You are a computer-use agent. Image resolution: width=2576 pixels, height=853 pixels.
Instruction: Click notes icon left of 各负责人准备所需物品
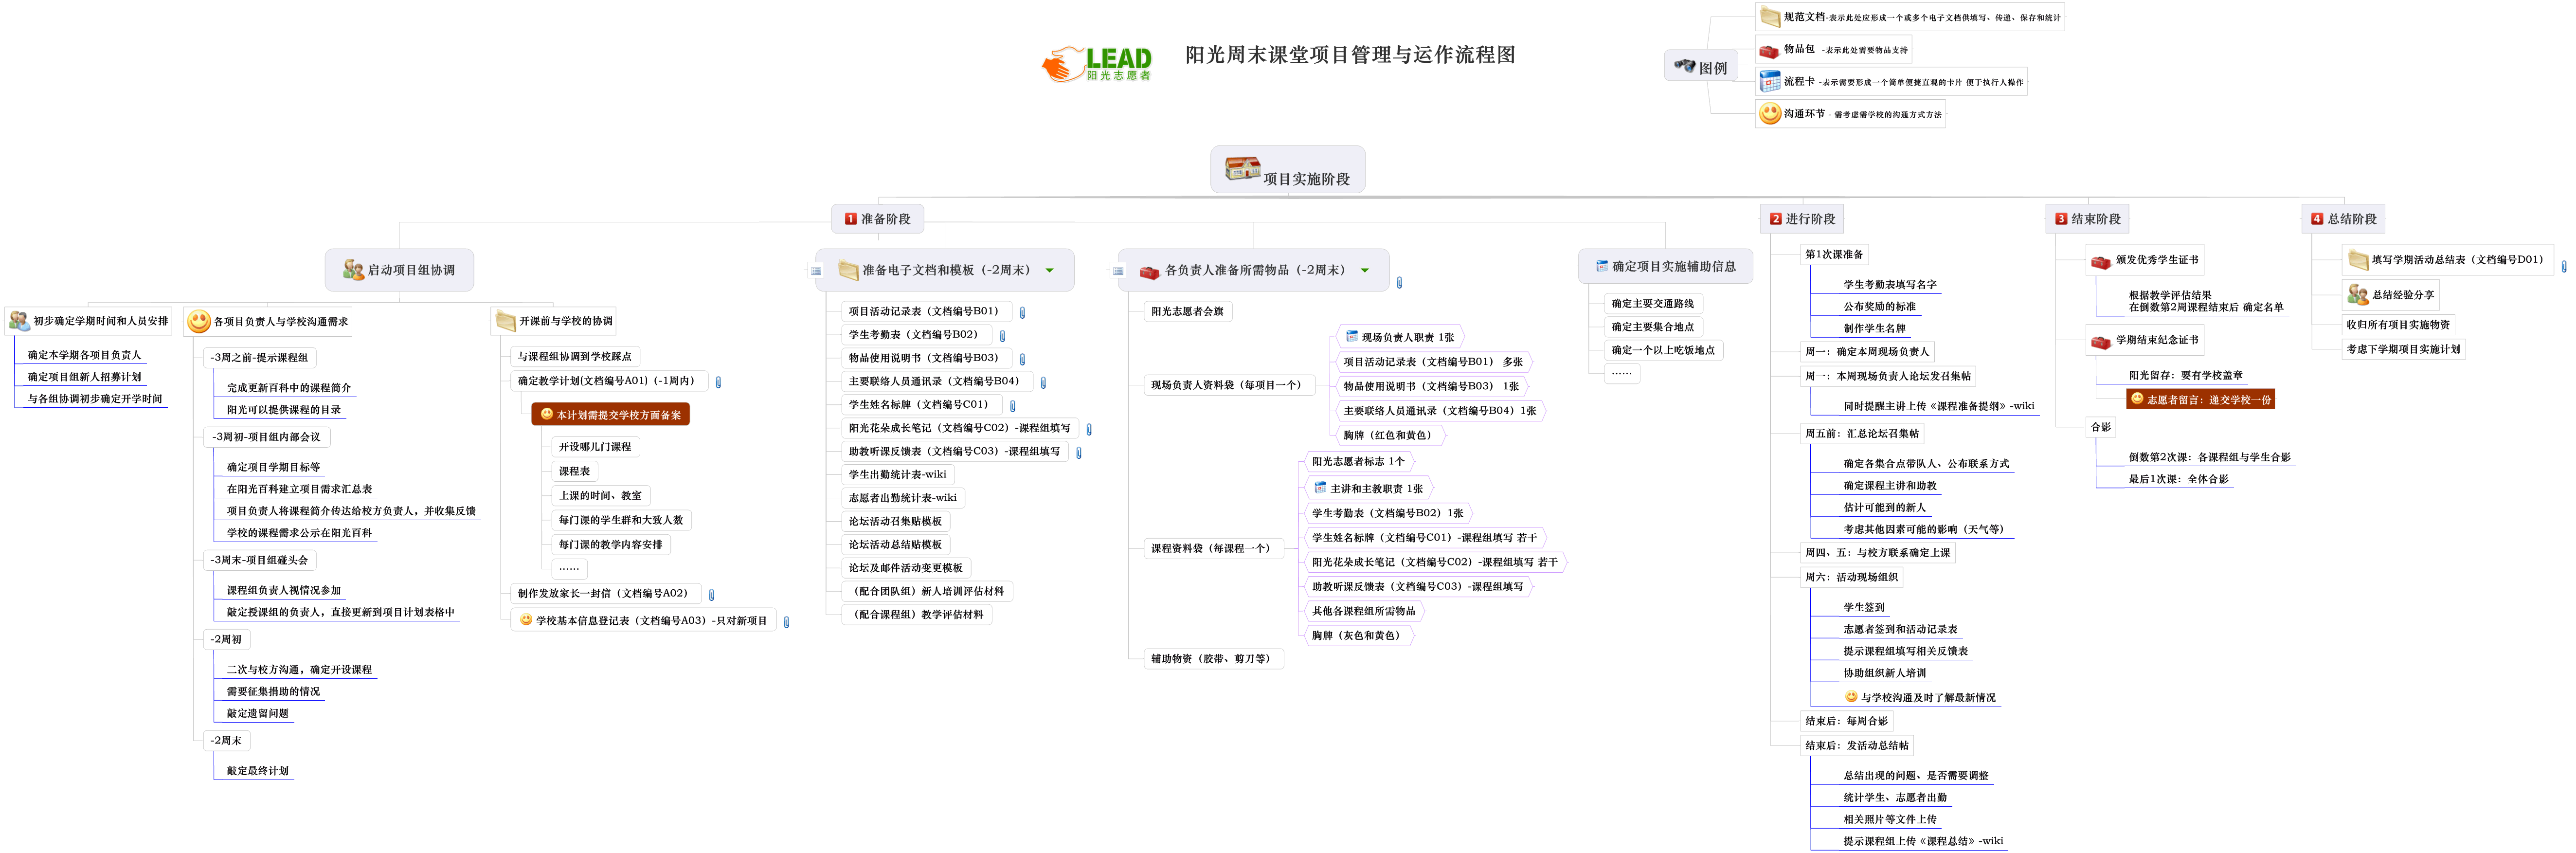[1118, 271]
